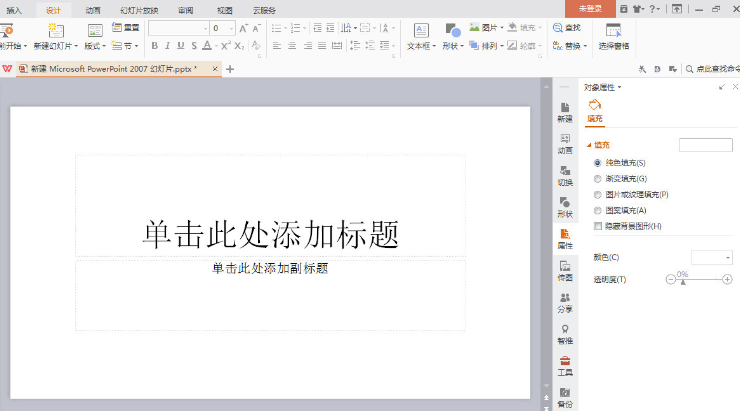Check 隐藏背景图形(H) checkbox

tap(597, 226)
